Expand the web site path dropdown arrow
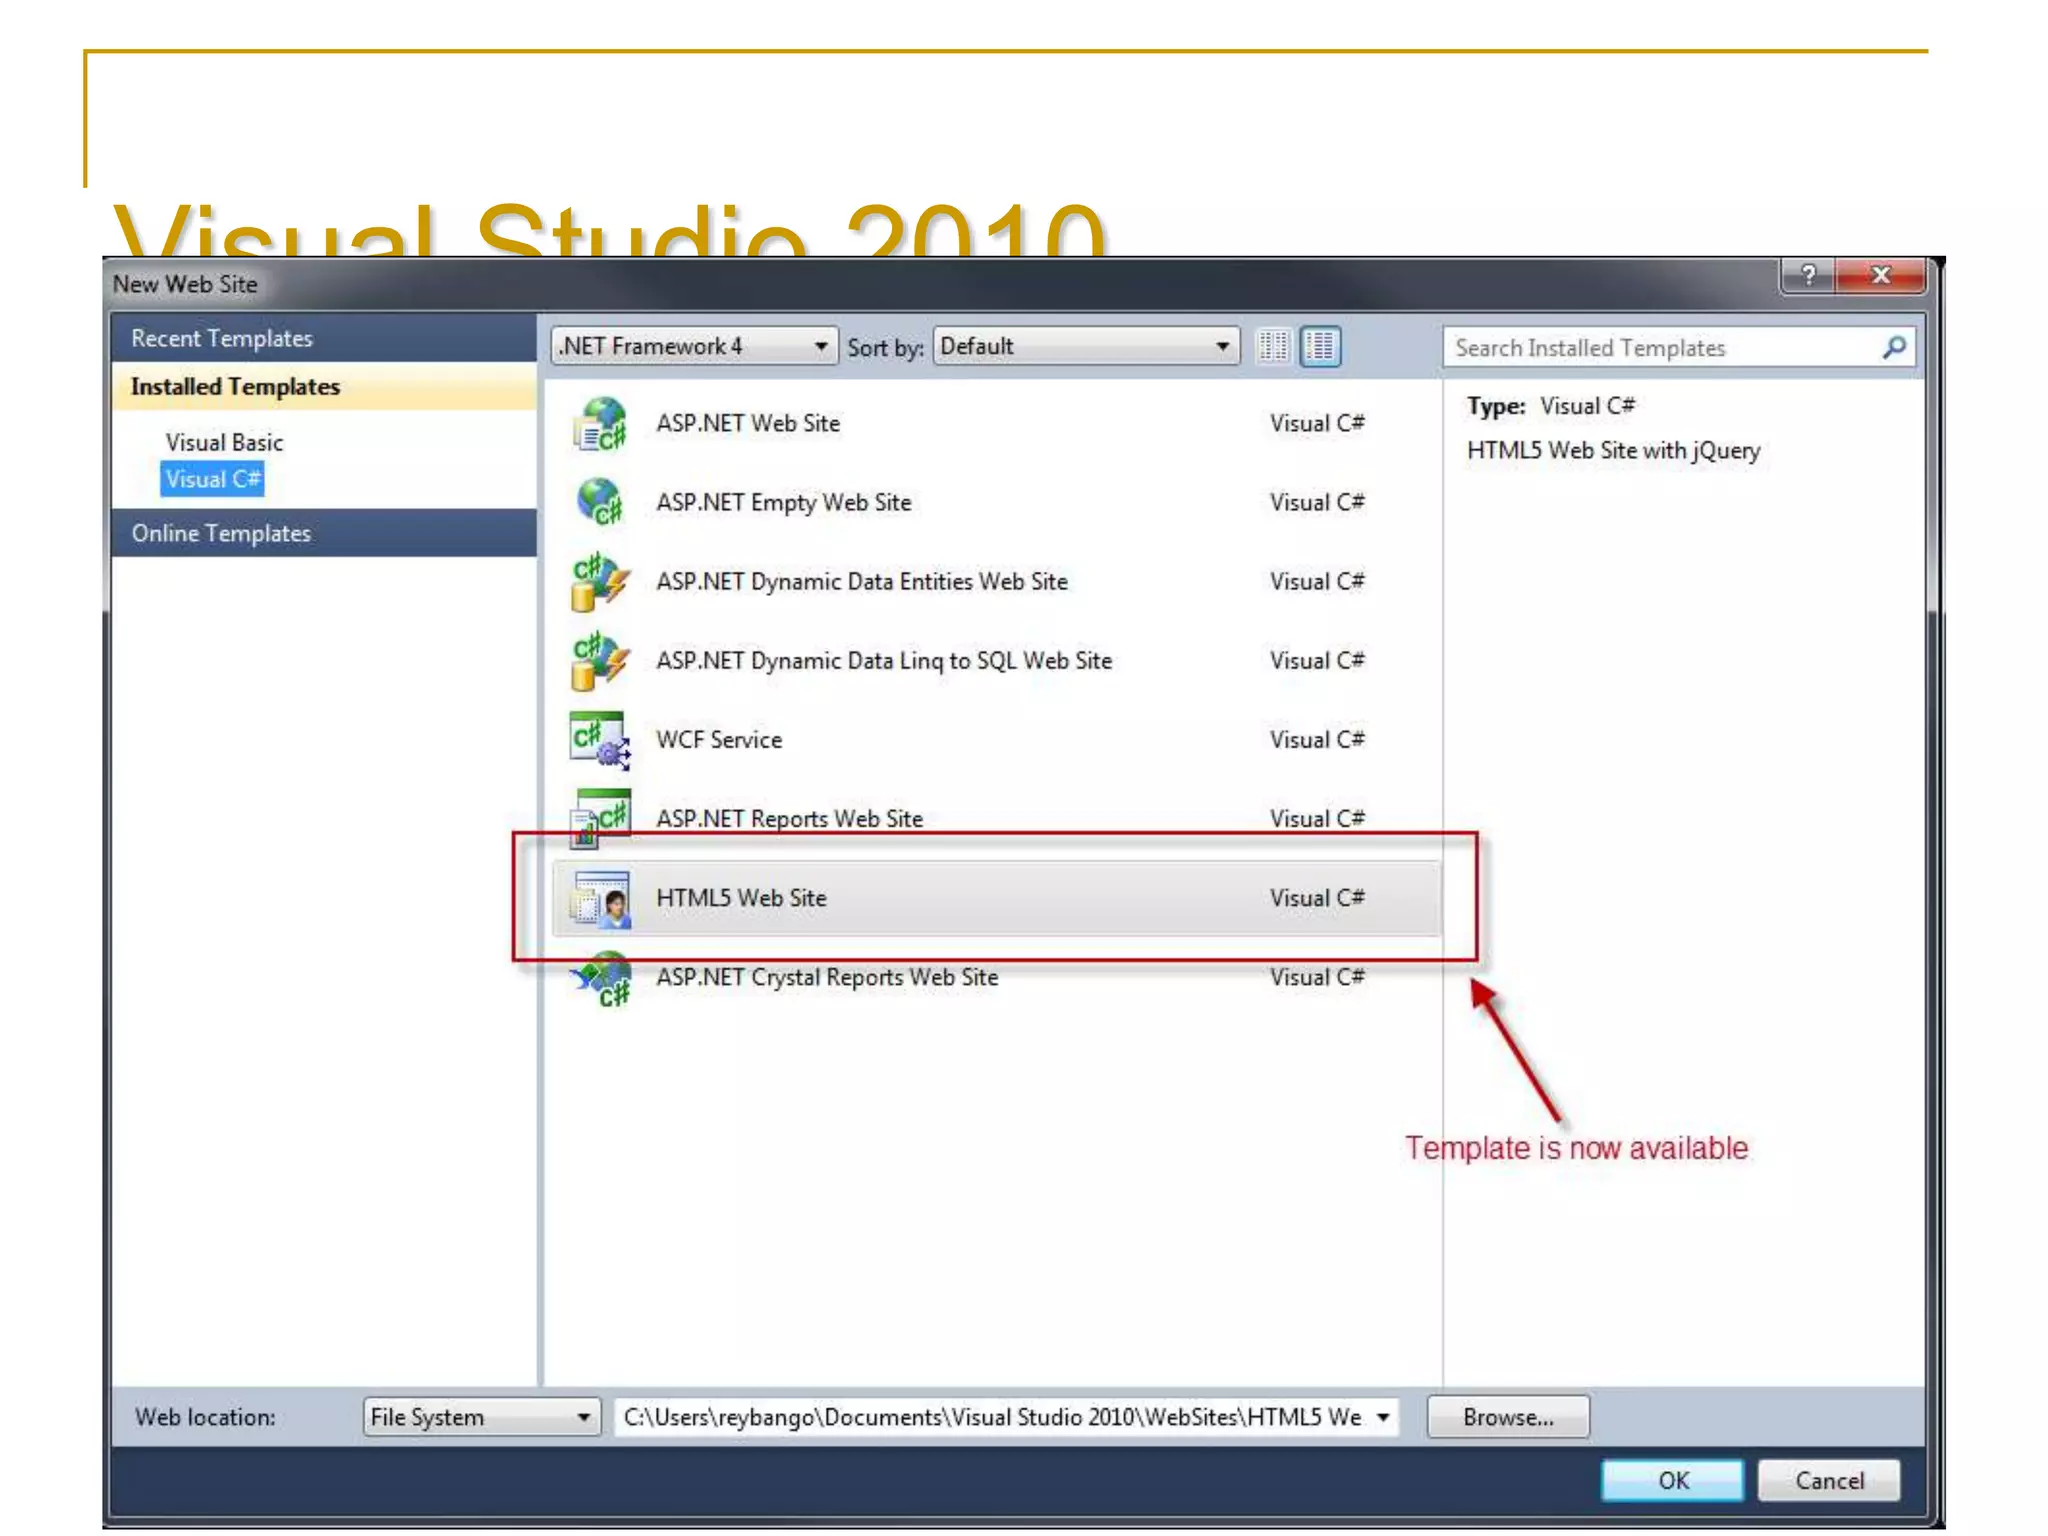 coord(1383,1417)
